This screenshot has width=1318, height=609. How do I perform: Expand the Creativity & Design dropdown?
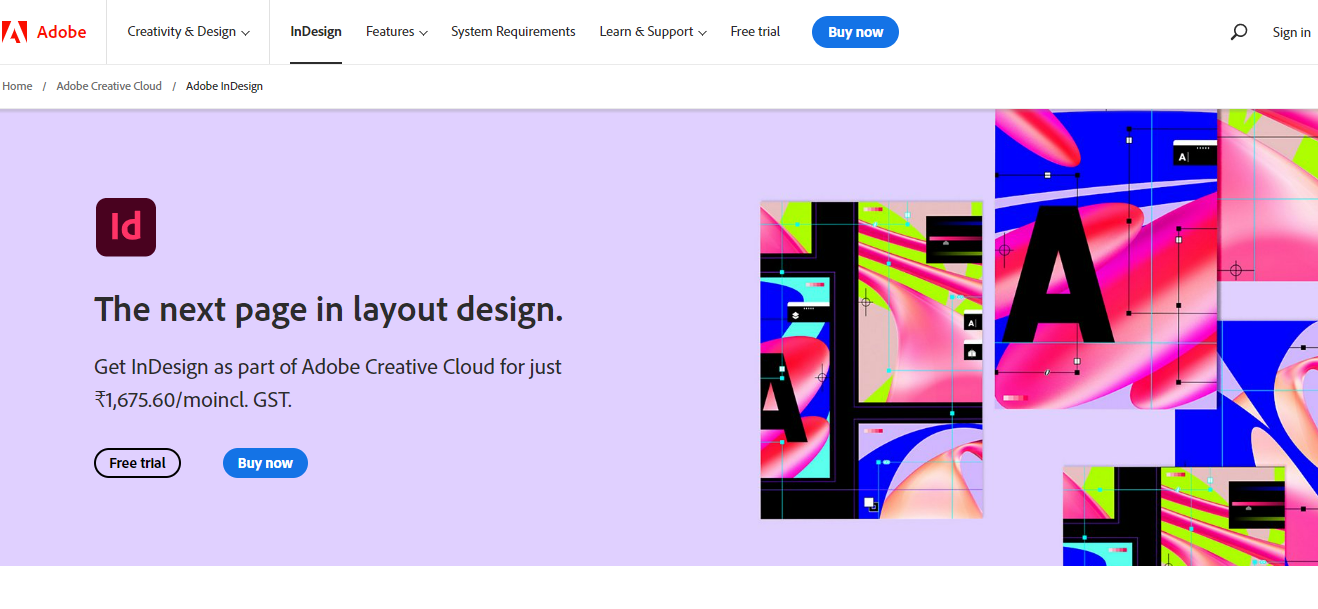[181, 31]
